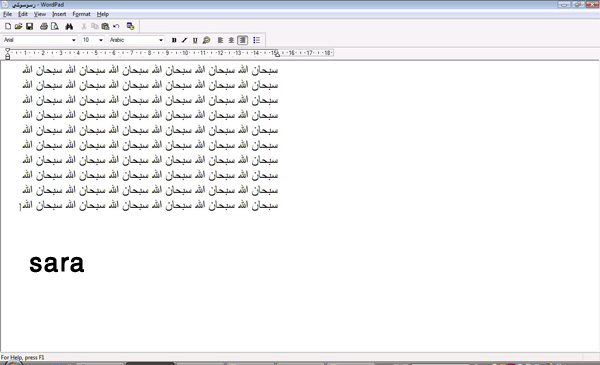Align text to the right
The height and width of the screenshot is (365, 600).
(242, 40)
